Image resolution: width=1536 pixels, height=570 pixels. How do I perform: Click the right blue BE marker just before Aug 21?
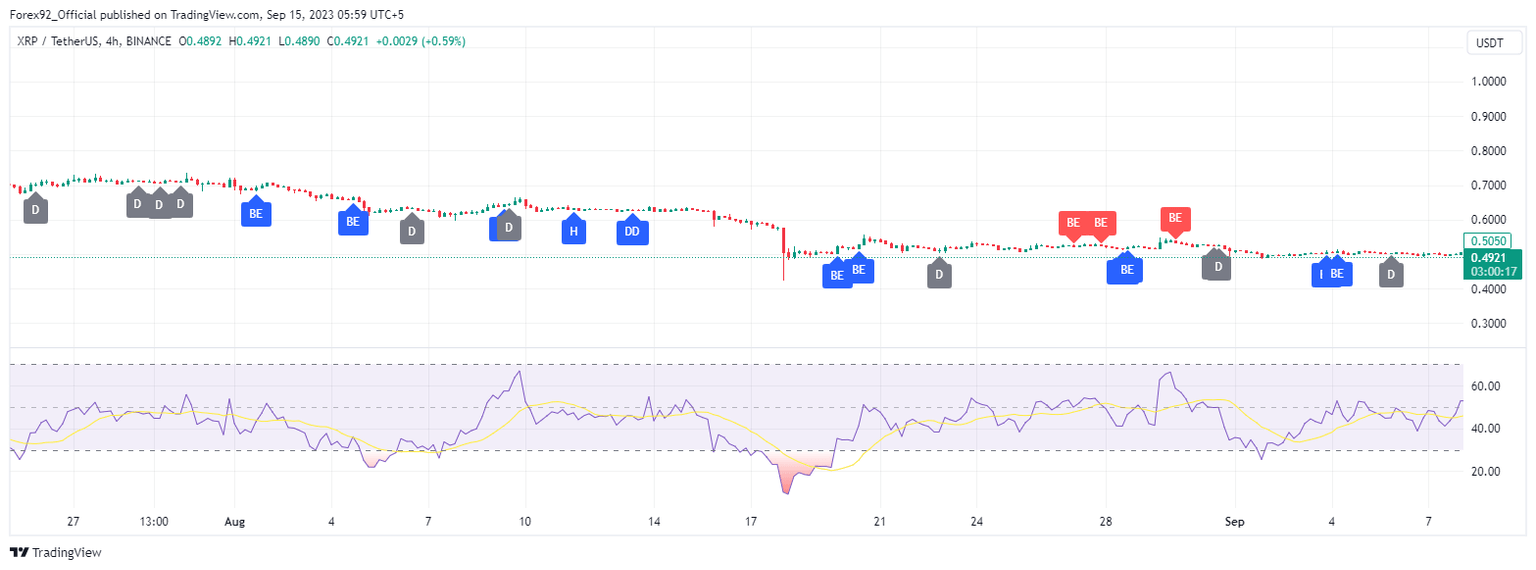tap(858, 268)
